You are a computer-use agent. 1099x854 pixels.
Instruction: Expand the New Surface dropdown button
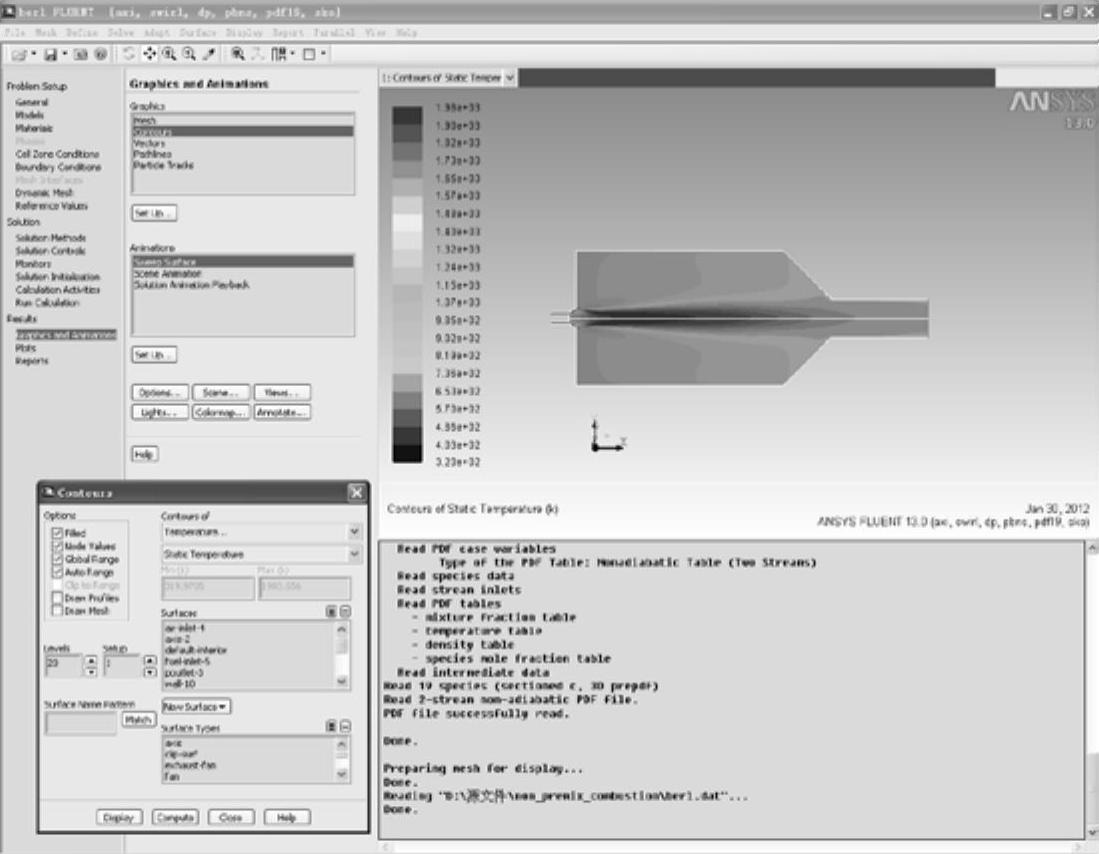(x=196, y=706)
